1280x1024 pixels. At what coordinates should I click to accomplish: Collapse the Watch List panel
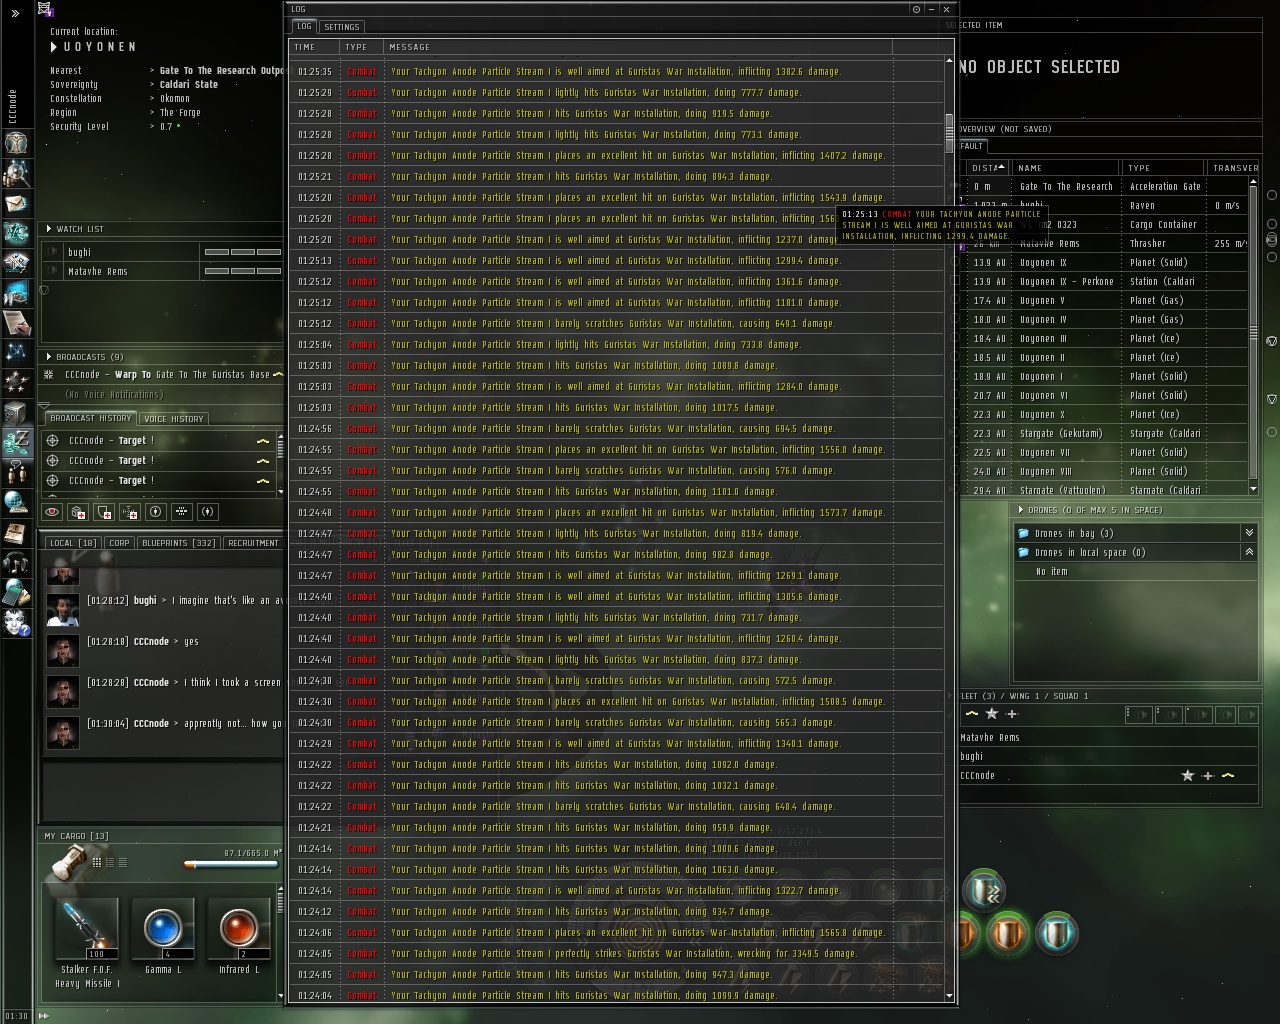click(x=48, y=229)
